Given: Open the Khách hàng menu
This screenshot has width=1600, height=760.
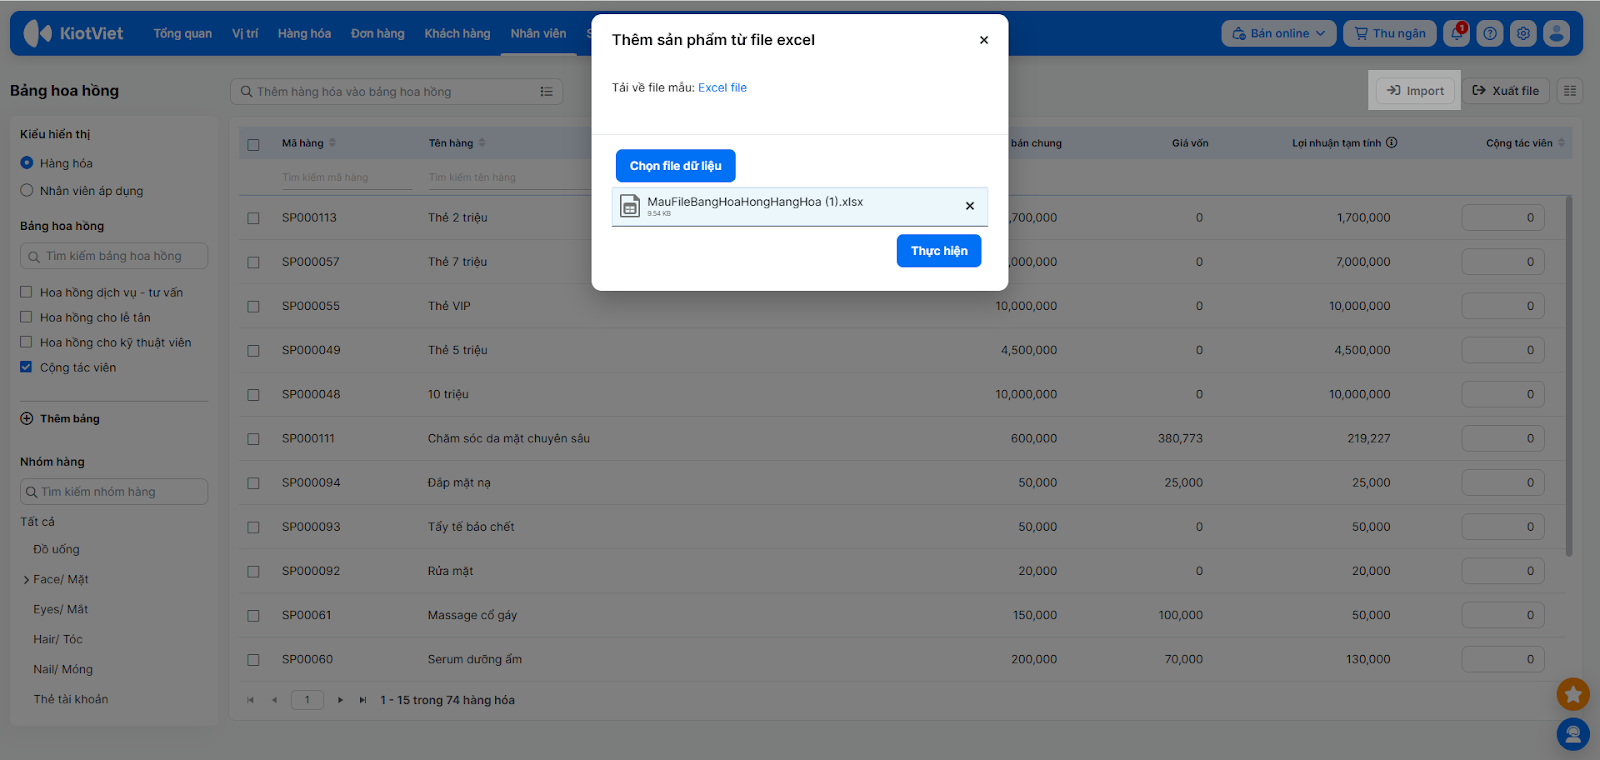Looking at the screenshot, I should 457,34.
